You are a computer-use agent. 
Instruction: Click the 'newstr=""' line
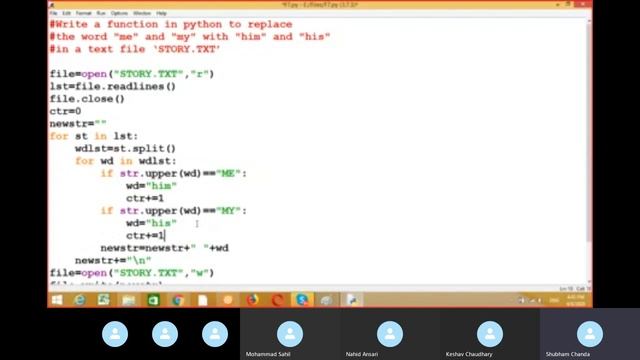click(x=78, y=123)
